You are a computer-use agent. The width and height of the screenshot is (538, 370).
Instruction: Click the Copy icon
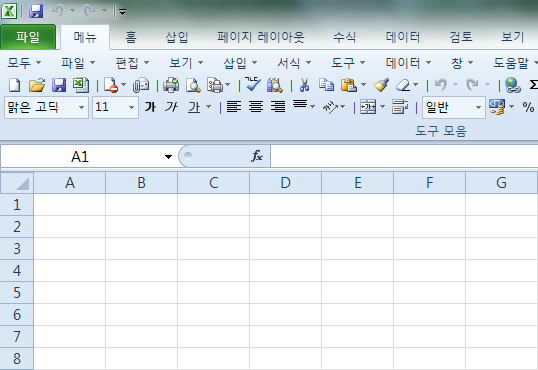coord(326,85)
